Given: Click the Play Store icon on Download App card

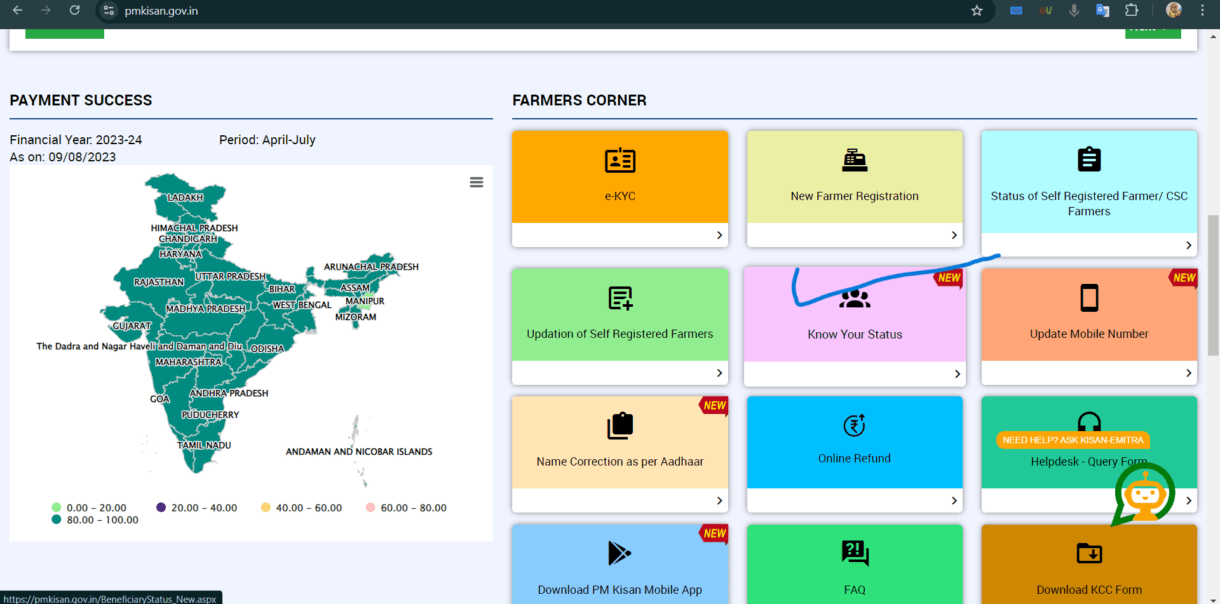Looking at the screenshot, I should coord(620,553).
